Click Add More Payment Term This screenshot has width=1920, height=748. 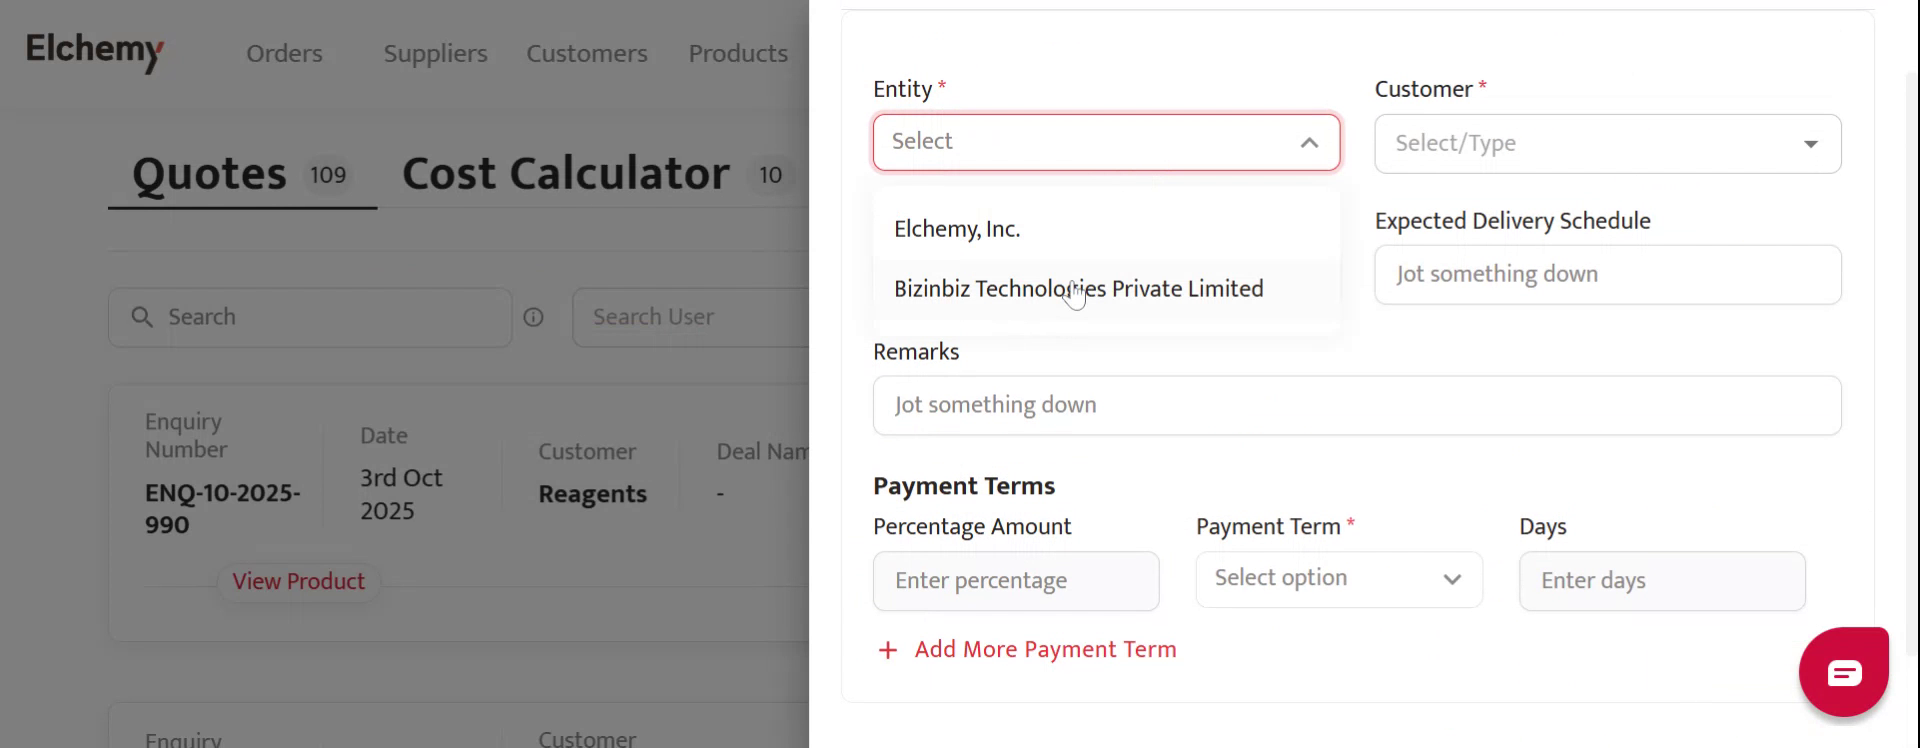pyautogui.click(x=1045, y=650)
